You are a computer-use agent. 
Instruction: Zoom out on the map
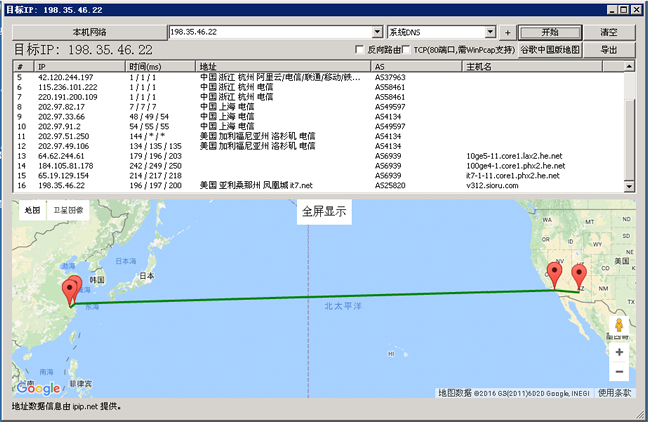coord(619,372)
